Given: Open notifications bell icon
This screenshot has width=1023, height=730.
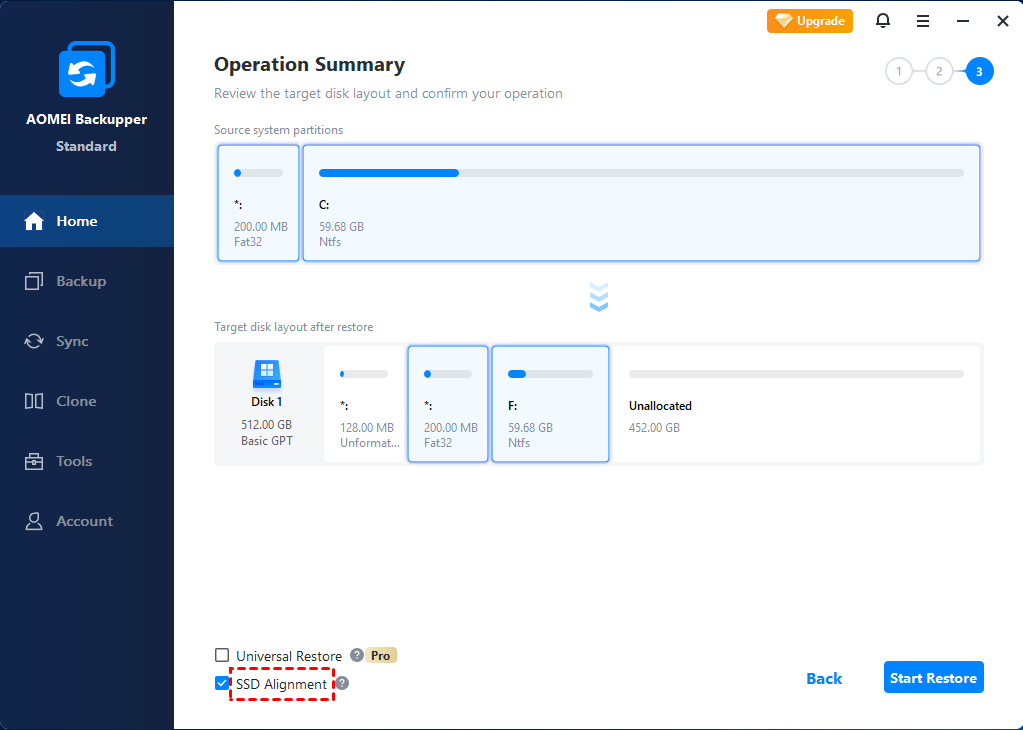Looking at the screenshot, I should pyautogui.click(x=883, y=21).
